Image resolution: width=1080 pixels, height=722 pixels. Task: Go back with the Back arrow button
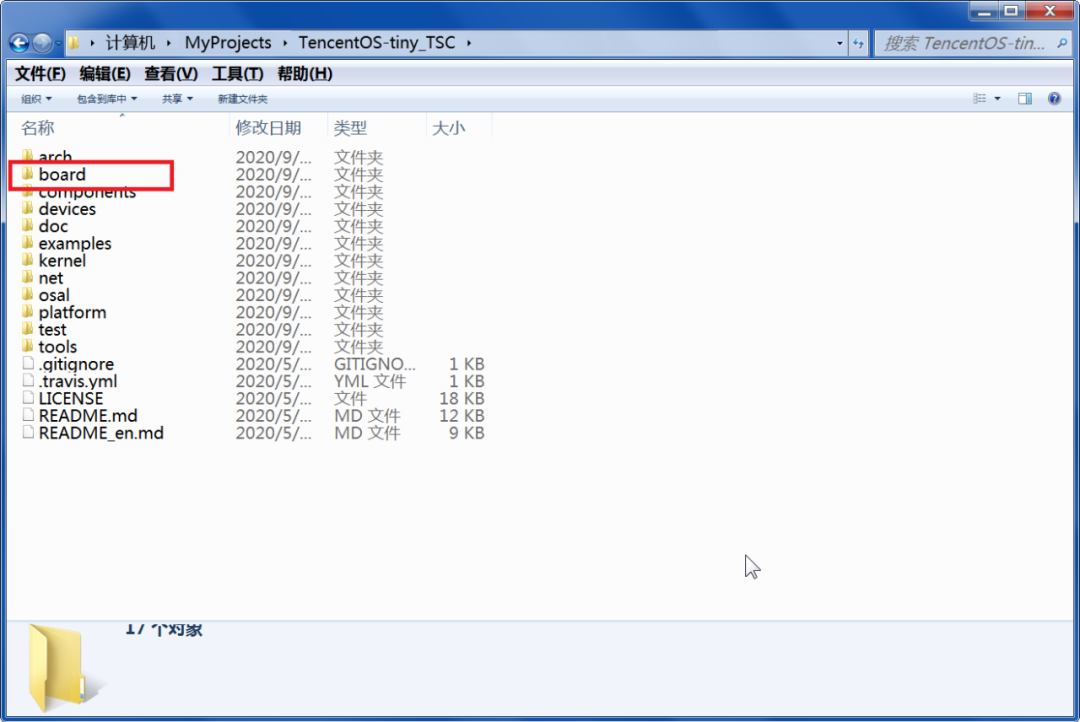click(19, 43)
